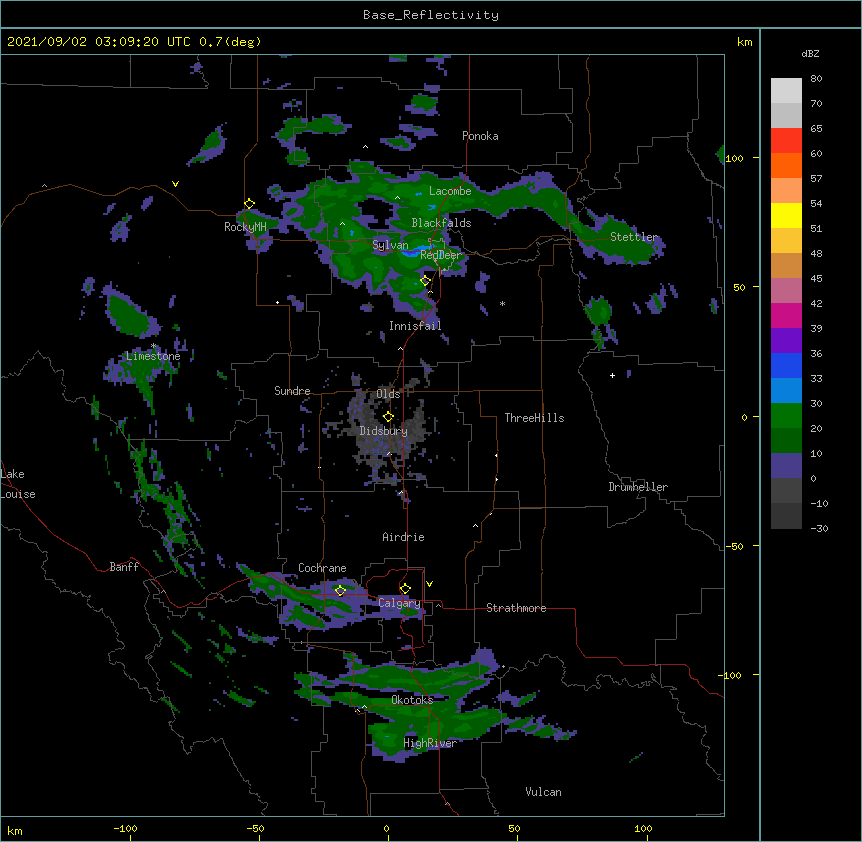
Task: Click the Lake Louise label
Action: 18,484
